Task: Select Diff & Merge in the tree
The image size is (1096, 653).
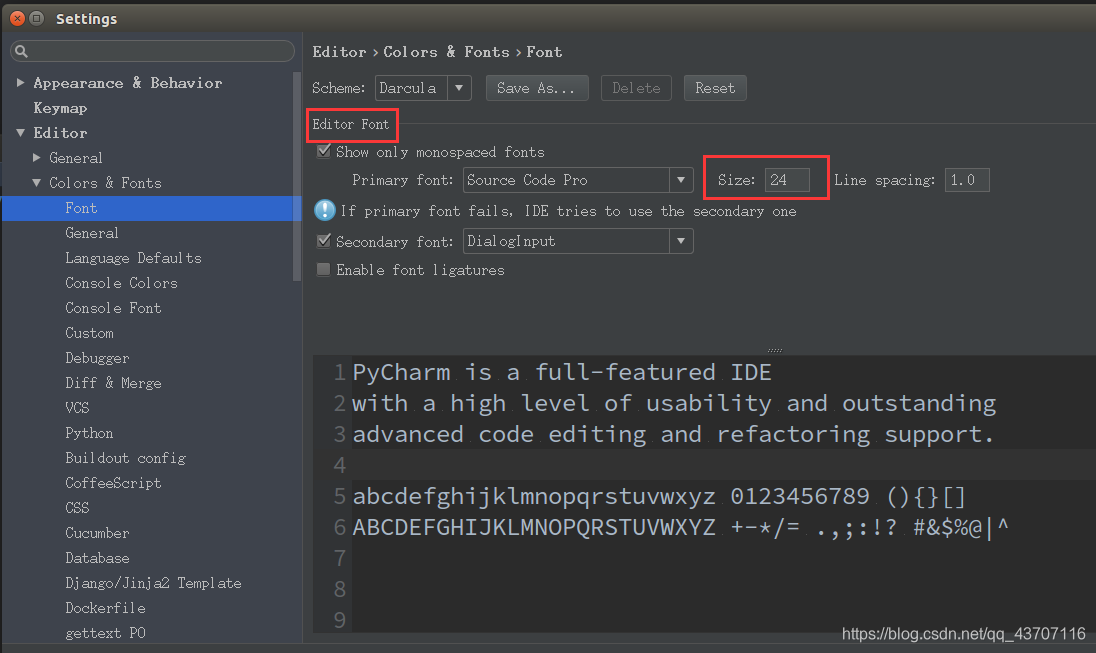Action: pos(113,383)
